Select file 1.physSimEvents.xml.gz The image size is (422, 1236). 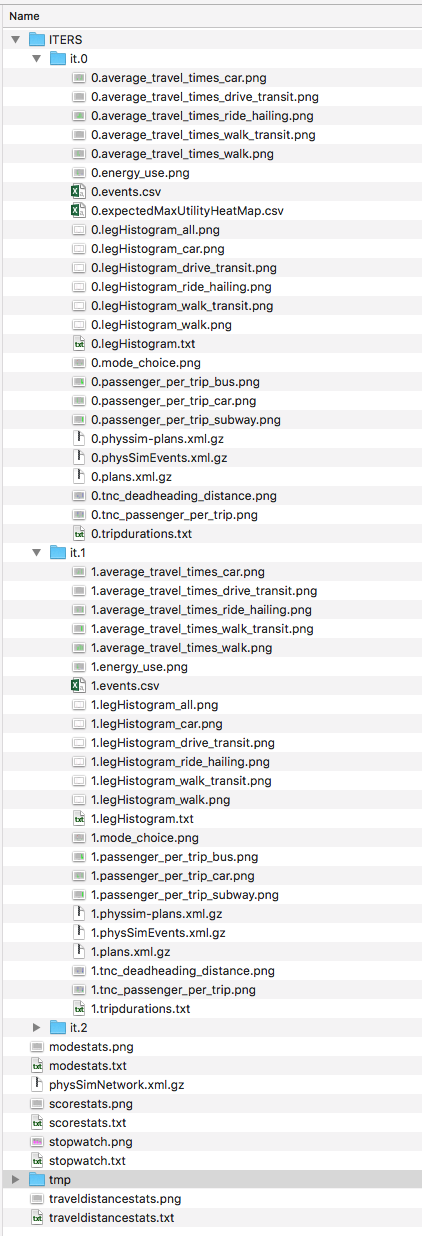[x=158, y=933]
